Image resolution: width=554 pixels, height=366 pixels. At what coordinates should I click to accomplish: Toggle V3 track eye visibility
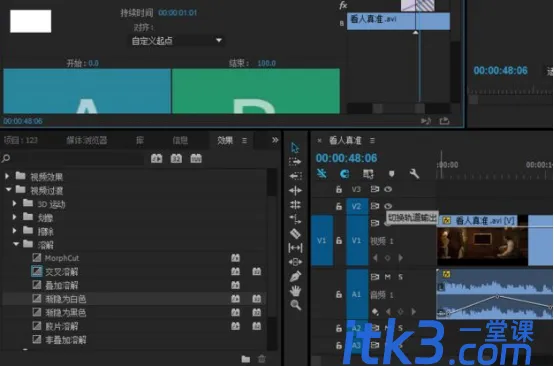(388, 189)
